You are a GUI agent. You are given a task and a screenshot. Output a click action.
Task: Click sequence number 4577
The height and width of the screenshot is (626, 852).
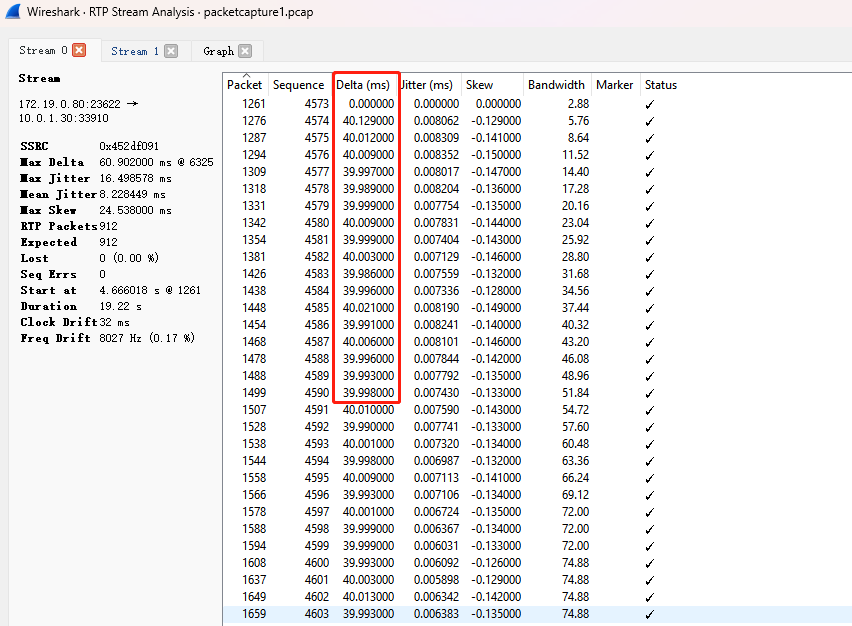(317, 172)
